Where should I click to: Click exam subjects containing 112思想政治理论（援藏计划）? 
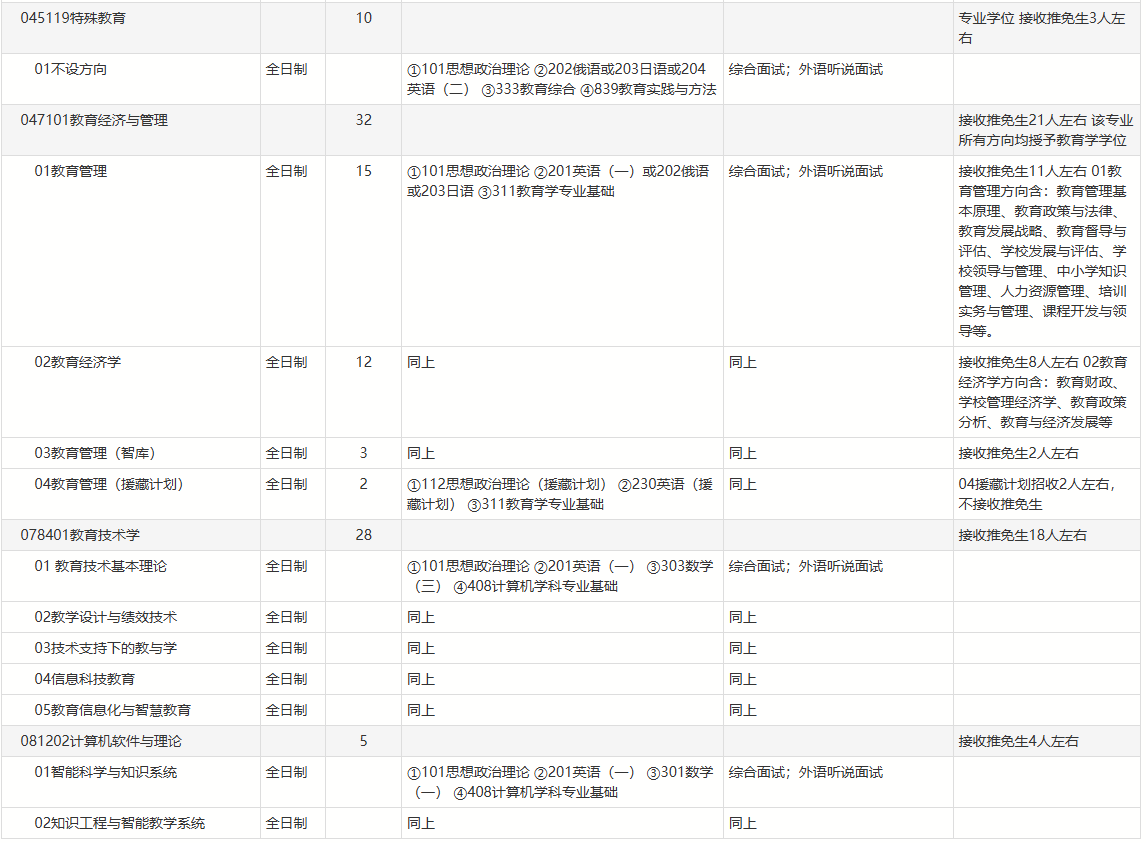(560, 494)
